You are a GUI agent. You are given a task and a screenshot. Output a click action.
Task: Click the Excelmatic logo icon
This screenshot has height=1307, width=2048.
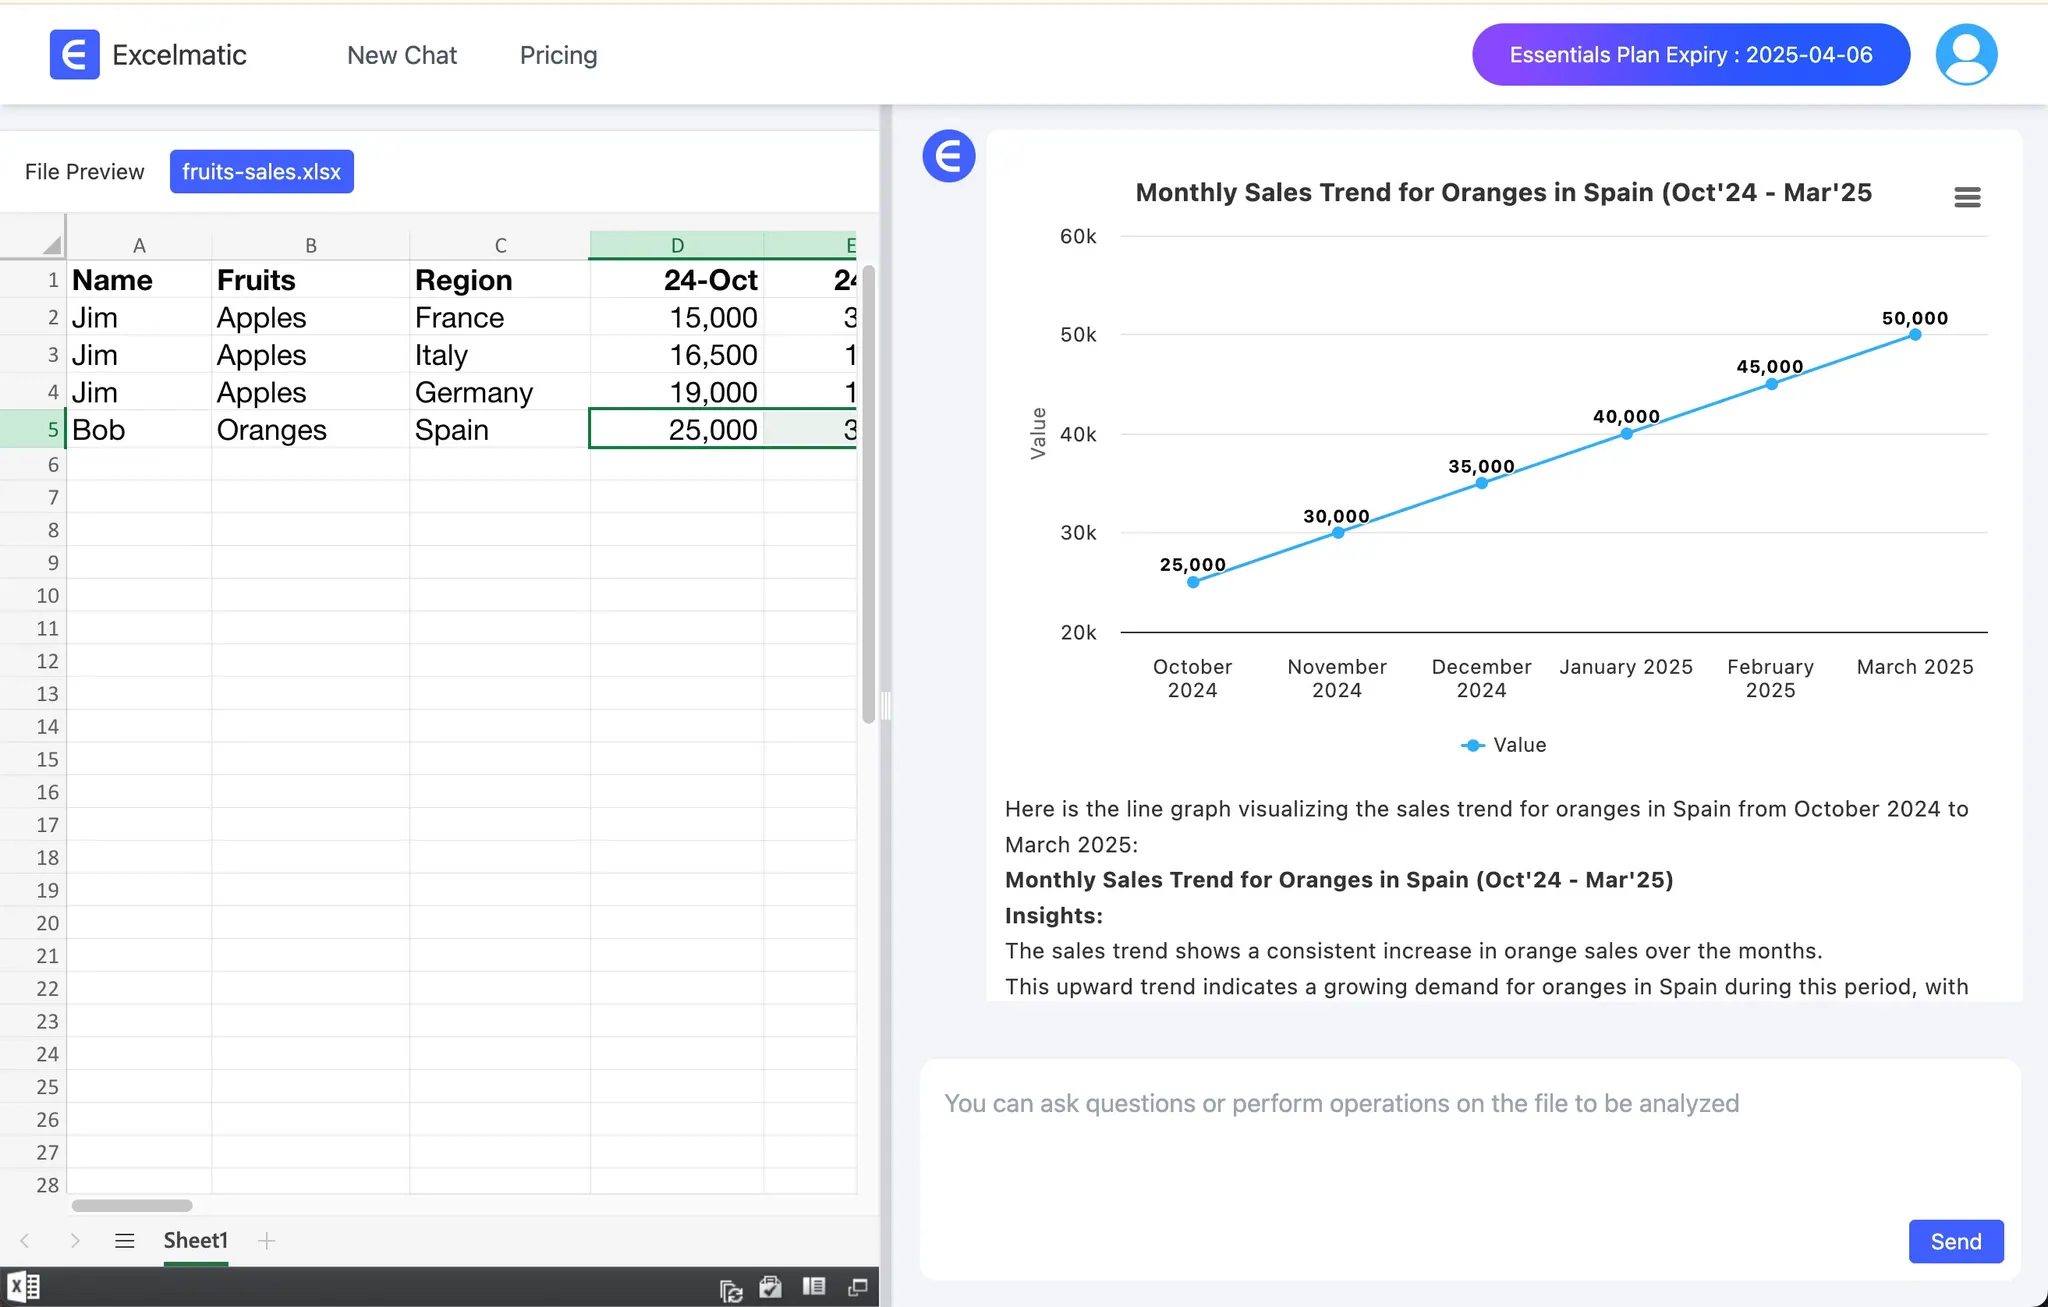tap(74, 54)
